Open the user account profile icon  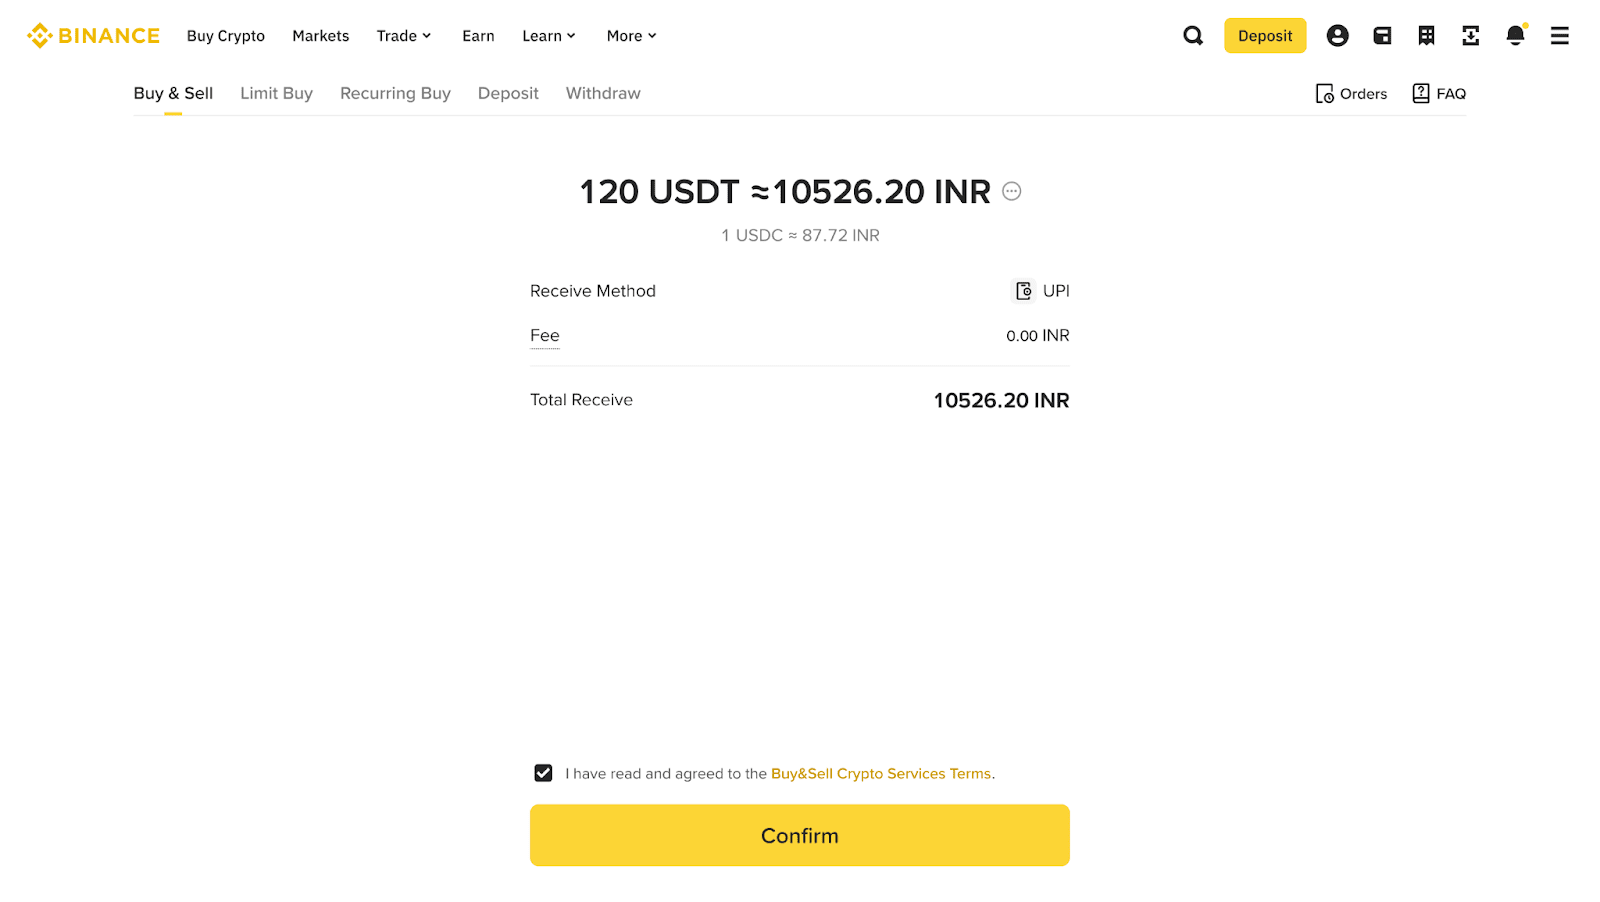[1337, 36]
